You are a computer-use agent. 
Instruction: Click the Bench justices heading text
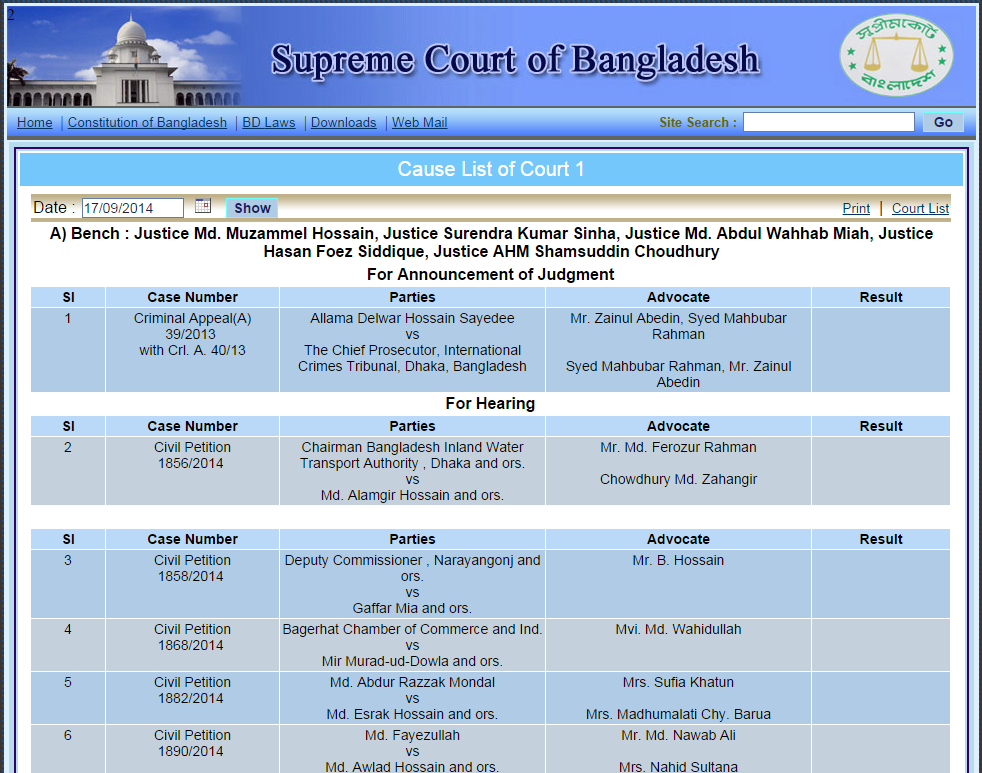pyautogui.click(x=491, y=242)
